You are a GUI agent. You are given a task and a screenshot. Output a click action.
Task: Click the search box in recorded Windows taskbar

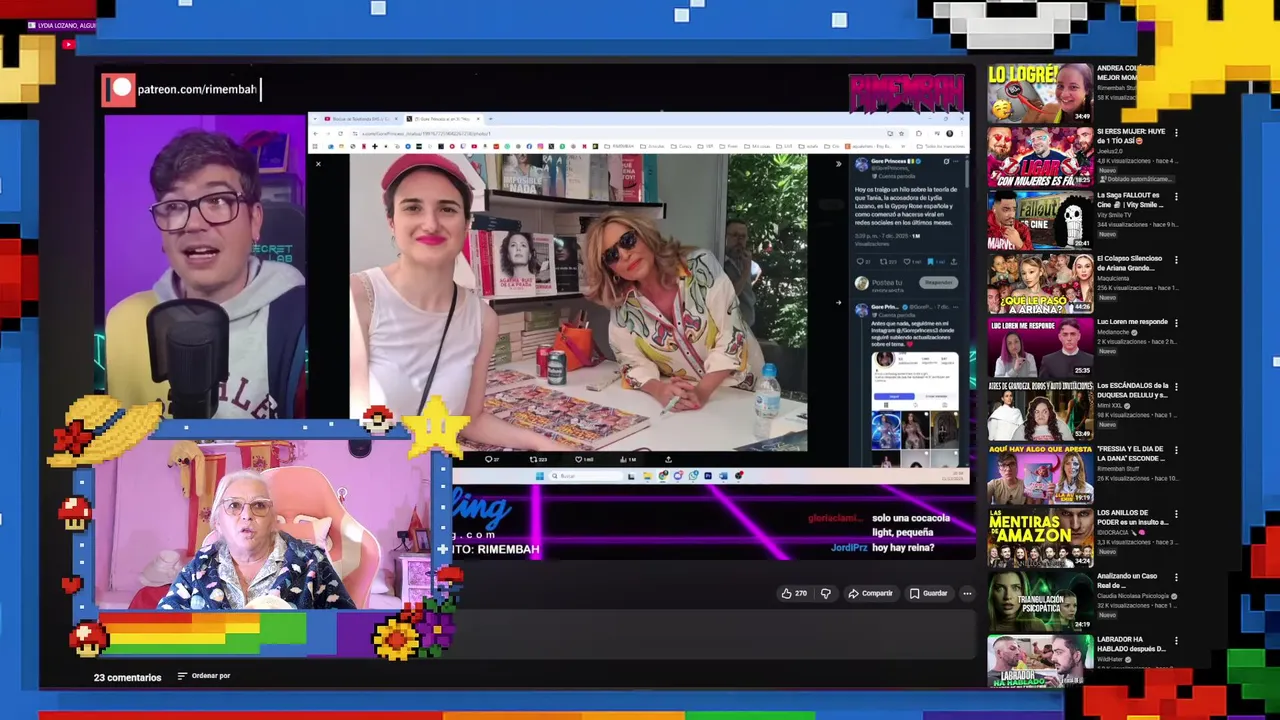pos(585,476)
